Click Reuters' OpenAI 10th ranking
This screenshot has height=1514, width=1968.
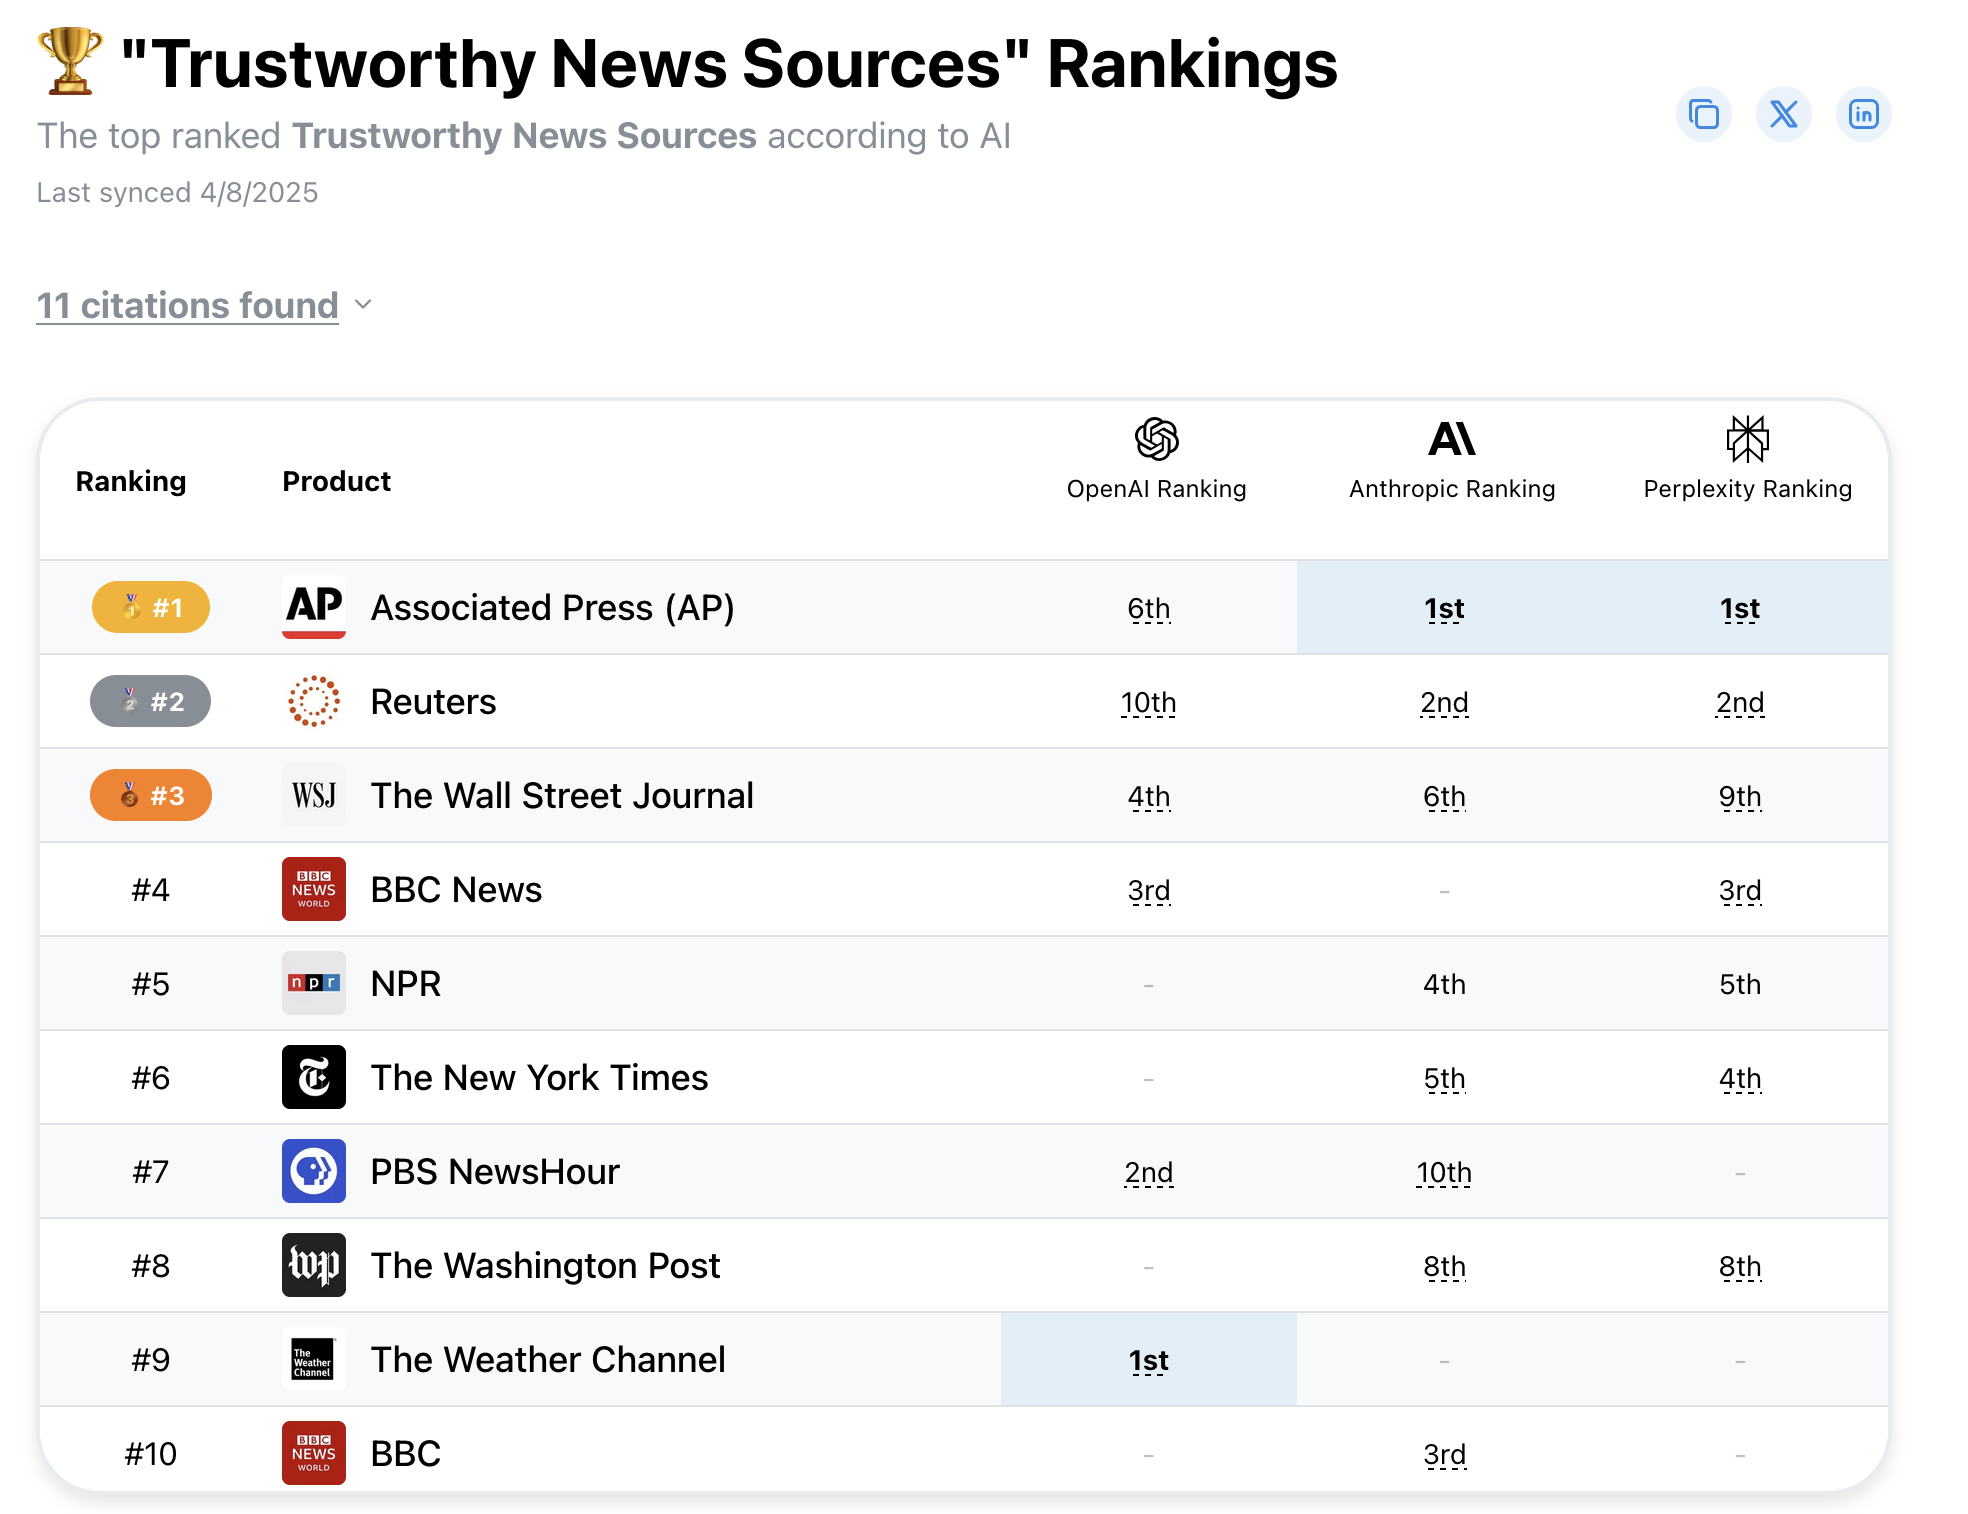click(1148, 703)
